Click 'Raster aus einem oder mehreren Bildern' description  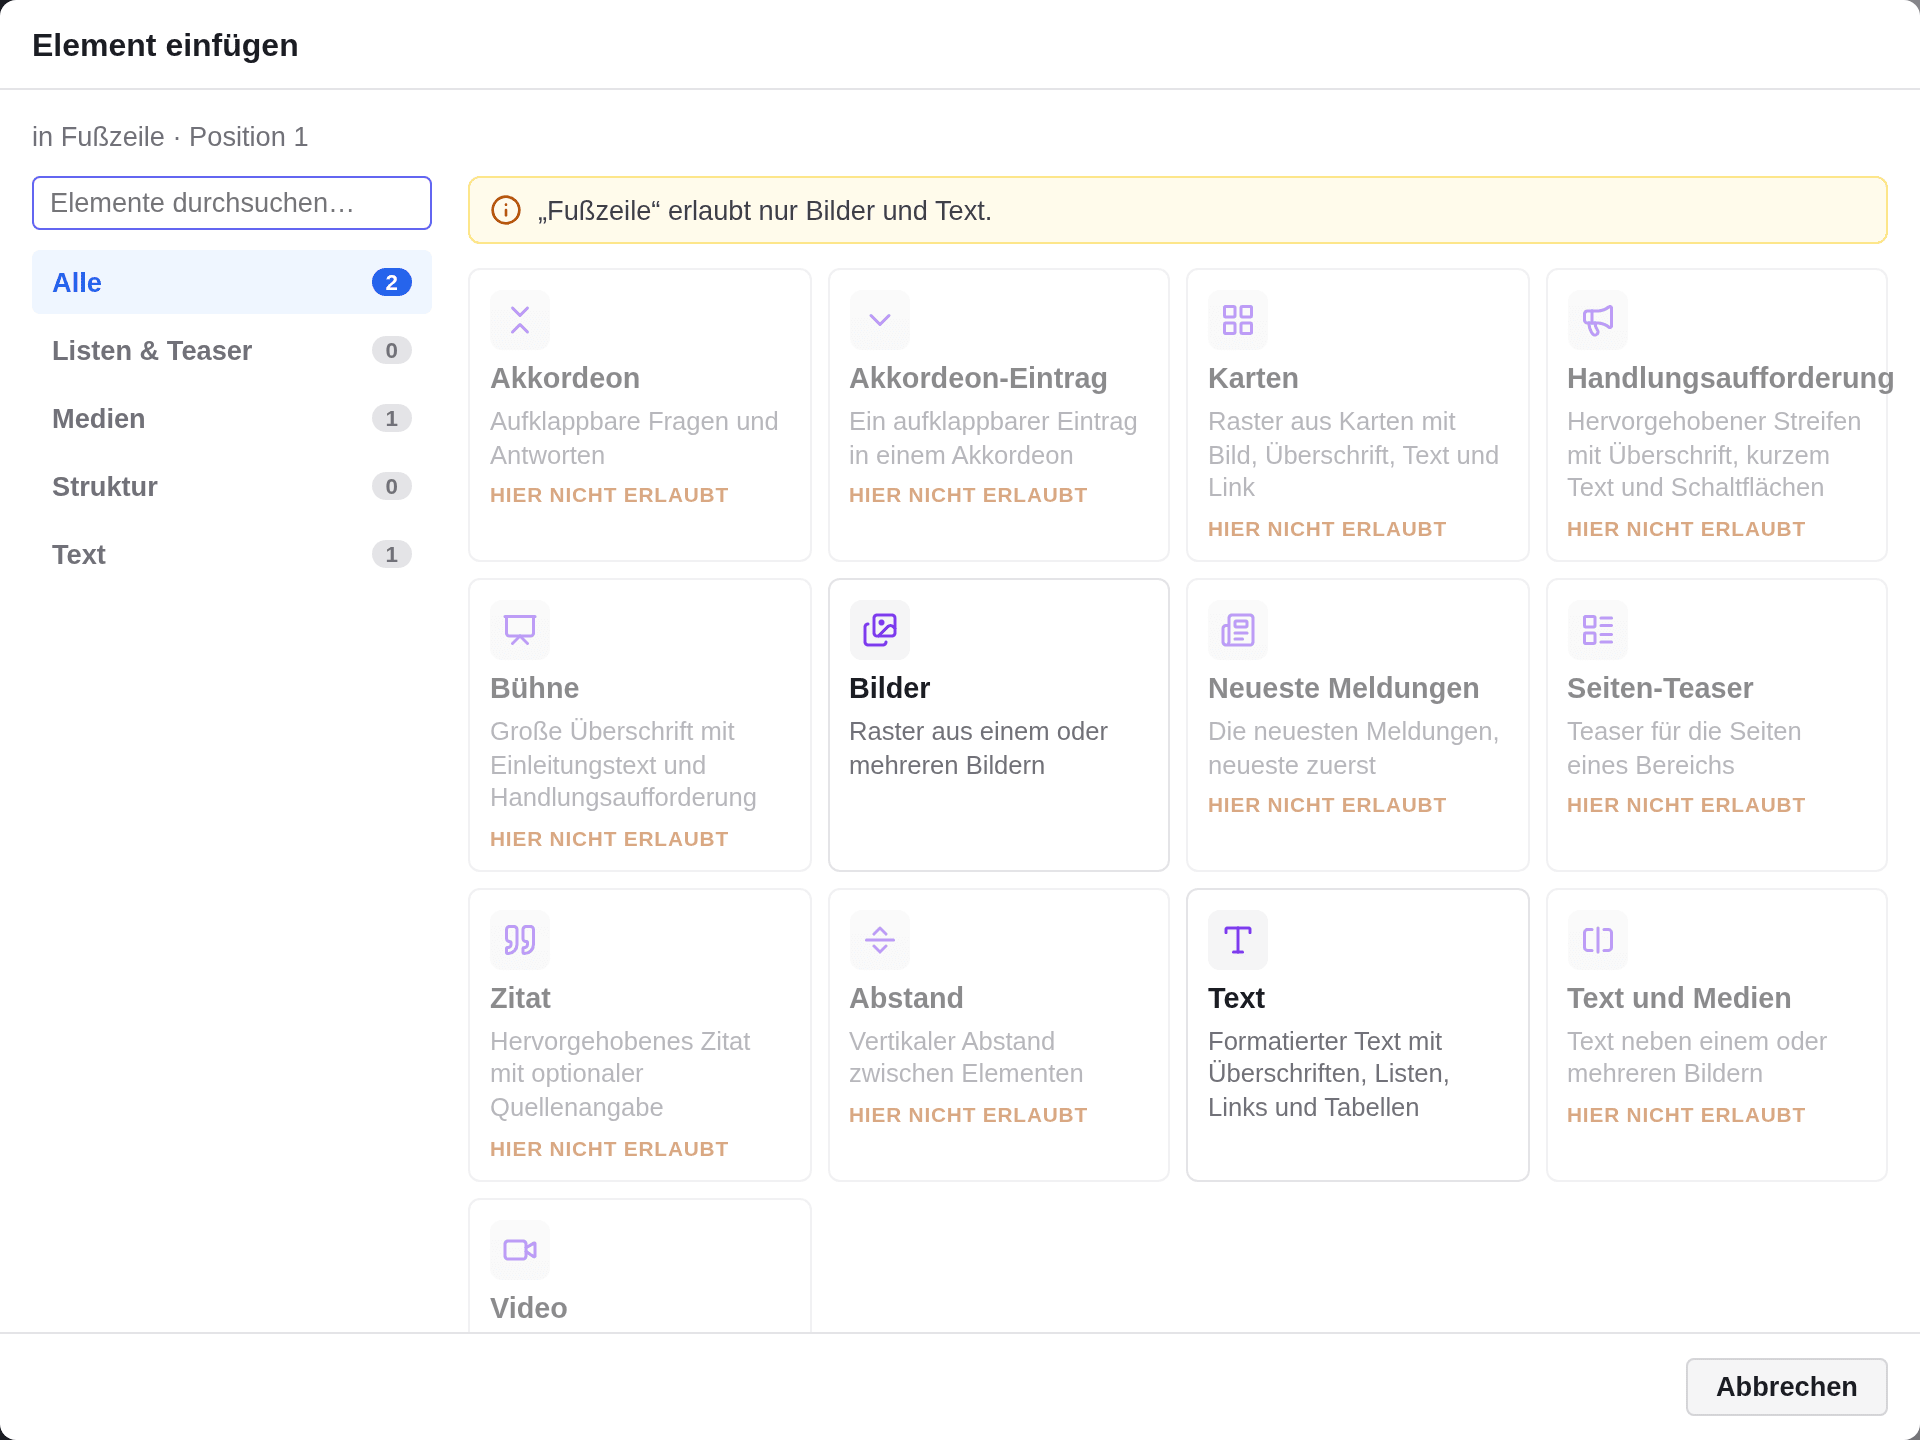point(978,748)
